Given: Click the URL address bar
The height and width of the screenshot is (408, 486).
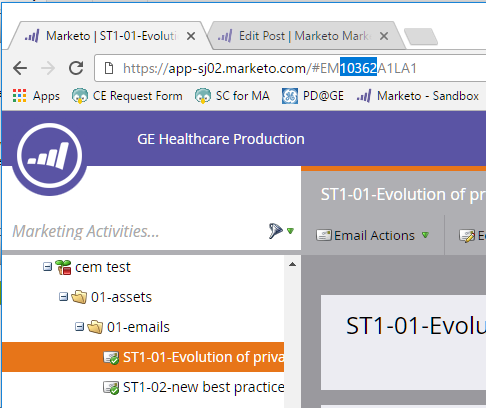Looking at the screenshot, I should (x=291, y=68).
